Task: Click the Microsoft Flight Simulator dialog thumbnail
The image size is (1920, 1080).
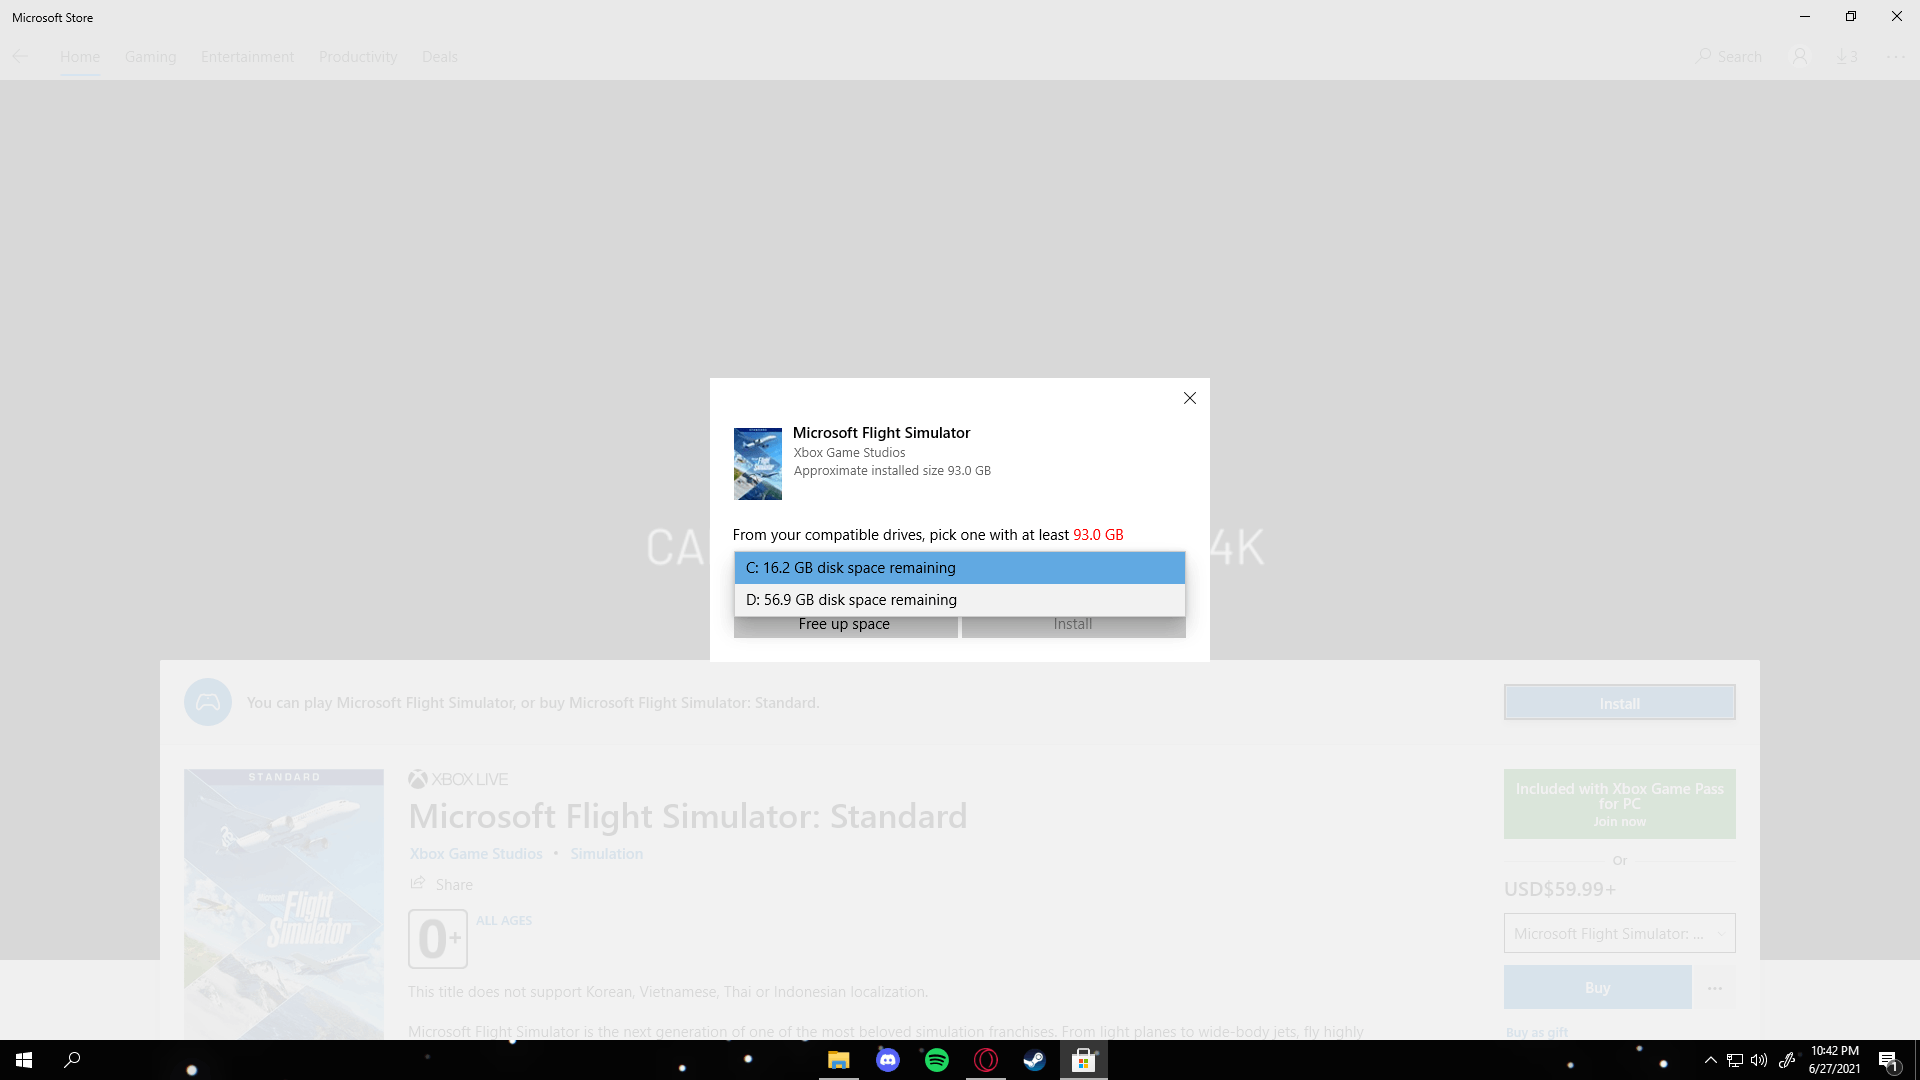Action: 758,464
